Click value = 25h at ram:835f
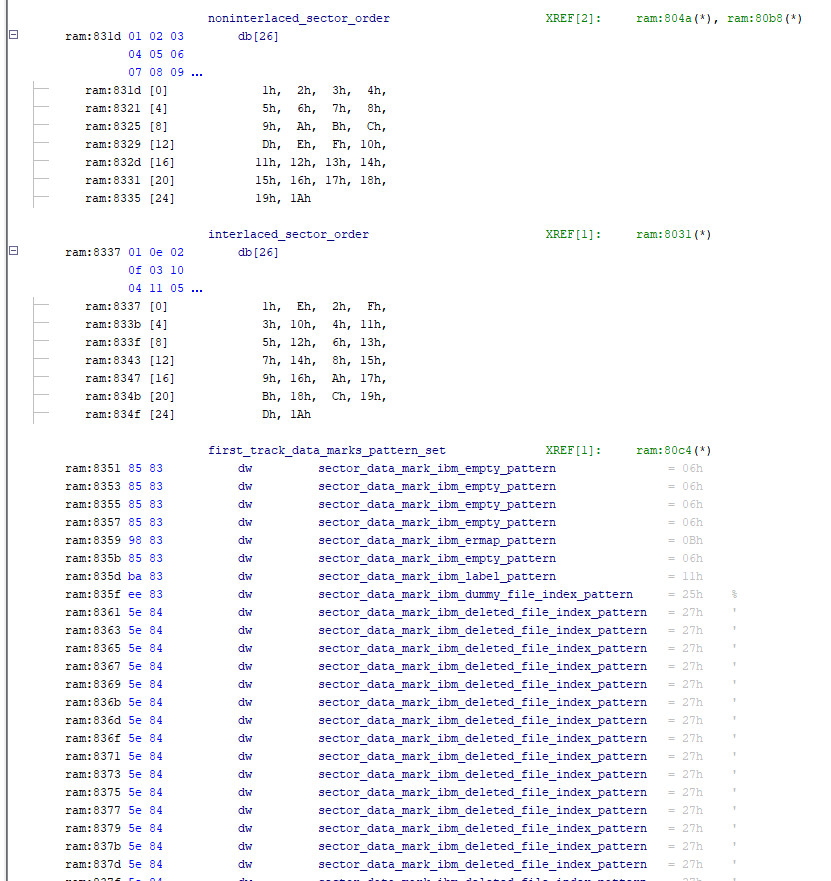The height and width of the screenshot is (881, 831). [685, 594]
